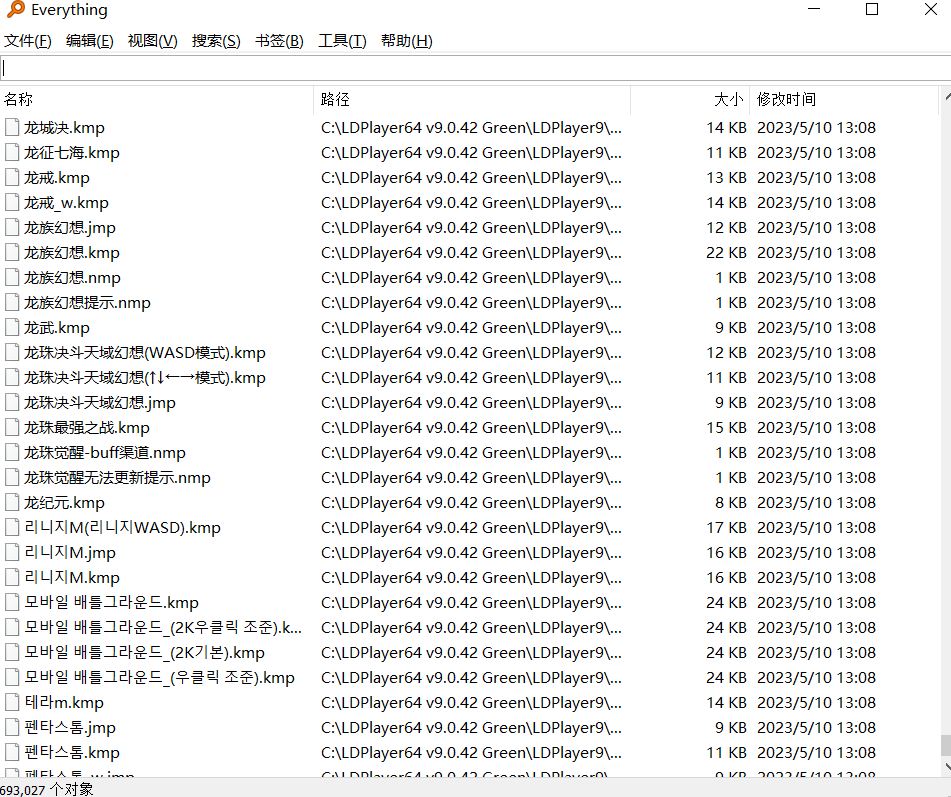
Task: Select file name 테라m.kmp
Action: pyautogui.click(x=64, y=702)
